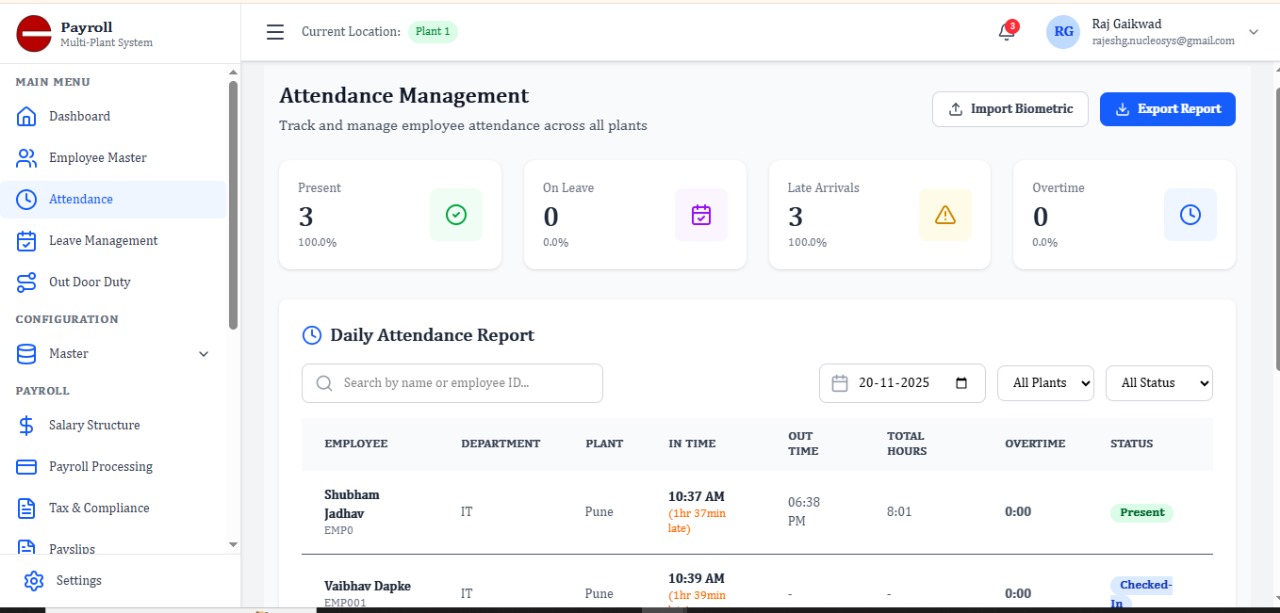Click the employee search field
This screenshot has width=1280, height=613.
[452, 383]
